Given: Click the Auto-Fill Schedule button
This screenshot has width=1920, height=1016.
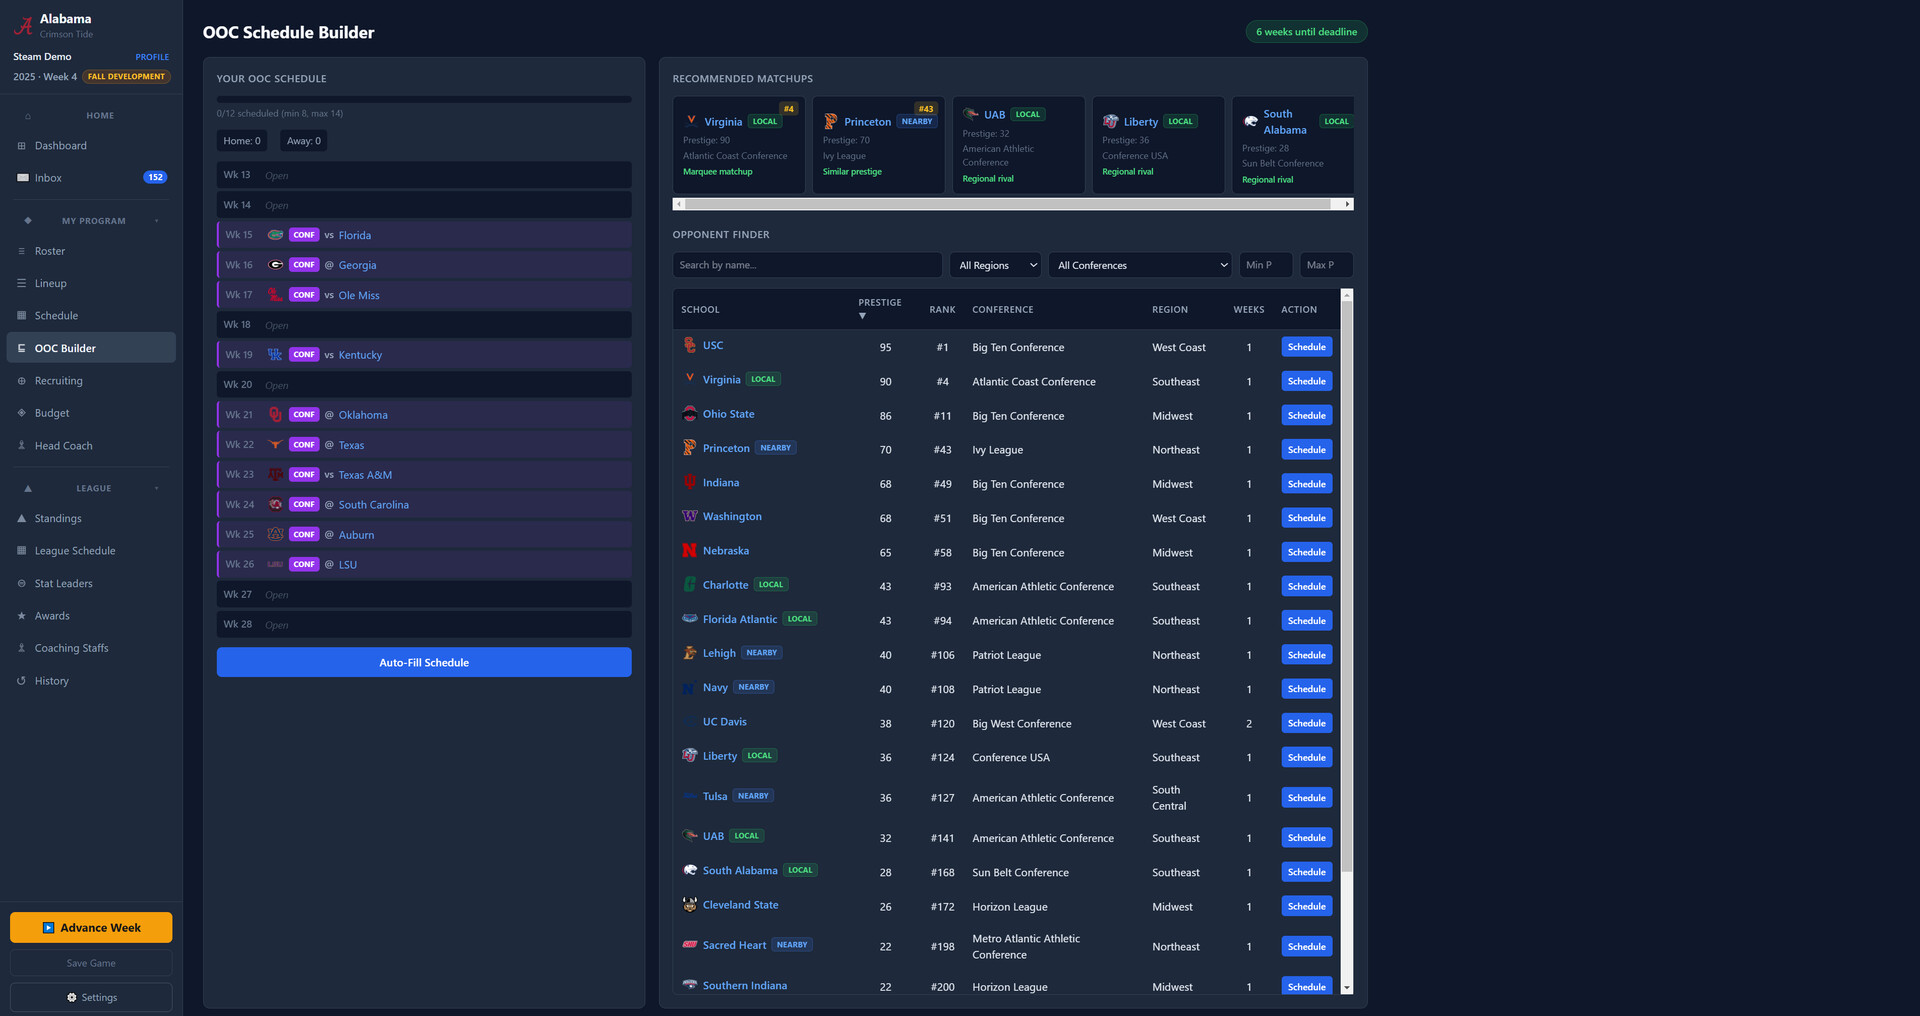Looking at the screenshot, I should point(424,662).
